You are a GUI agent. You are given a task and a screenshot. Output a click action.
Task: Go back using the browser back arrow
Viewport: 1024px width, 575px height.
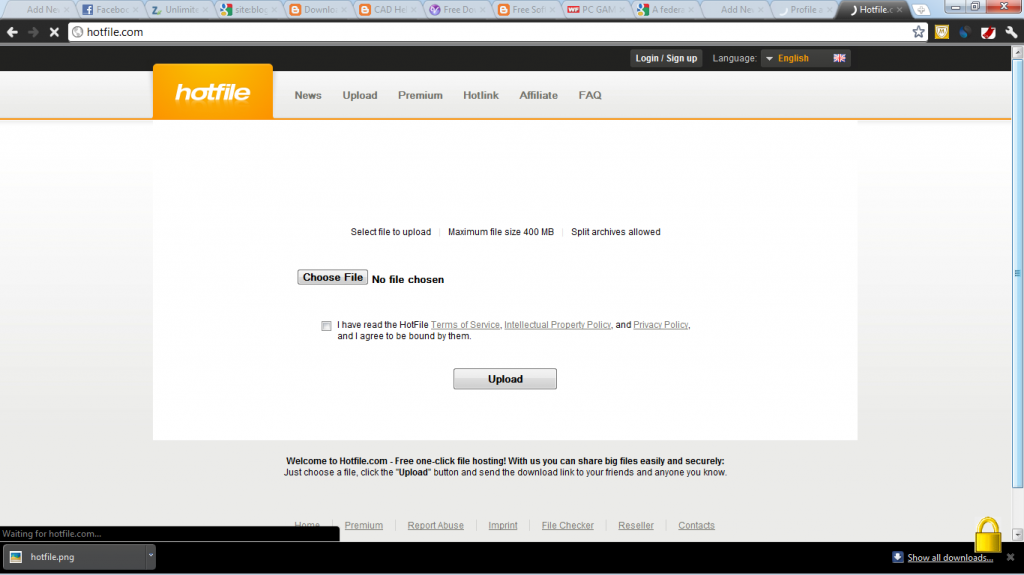(12, 32)
